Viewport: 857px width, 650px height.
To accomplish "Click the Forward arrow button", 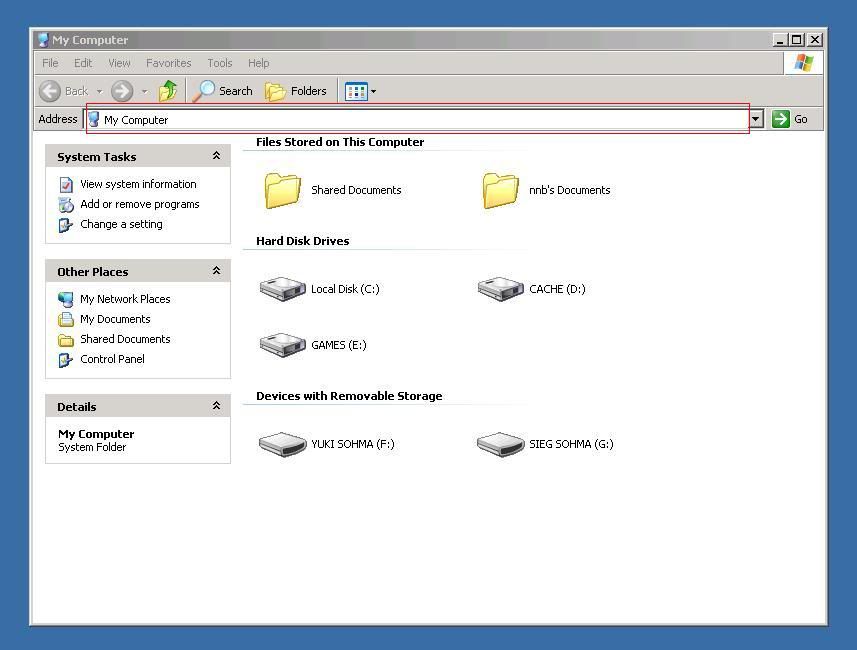I will pos(122,91).
